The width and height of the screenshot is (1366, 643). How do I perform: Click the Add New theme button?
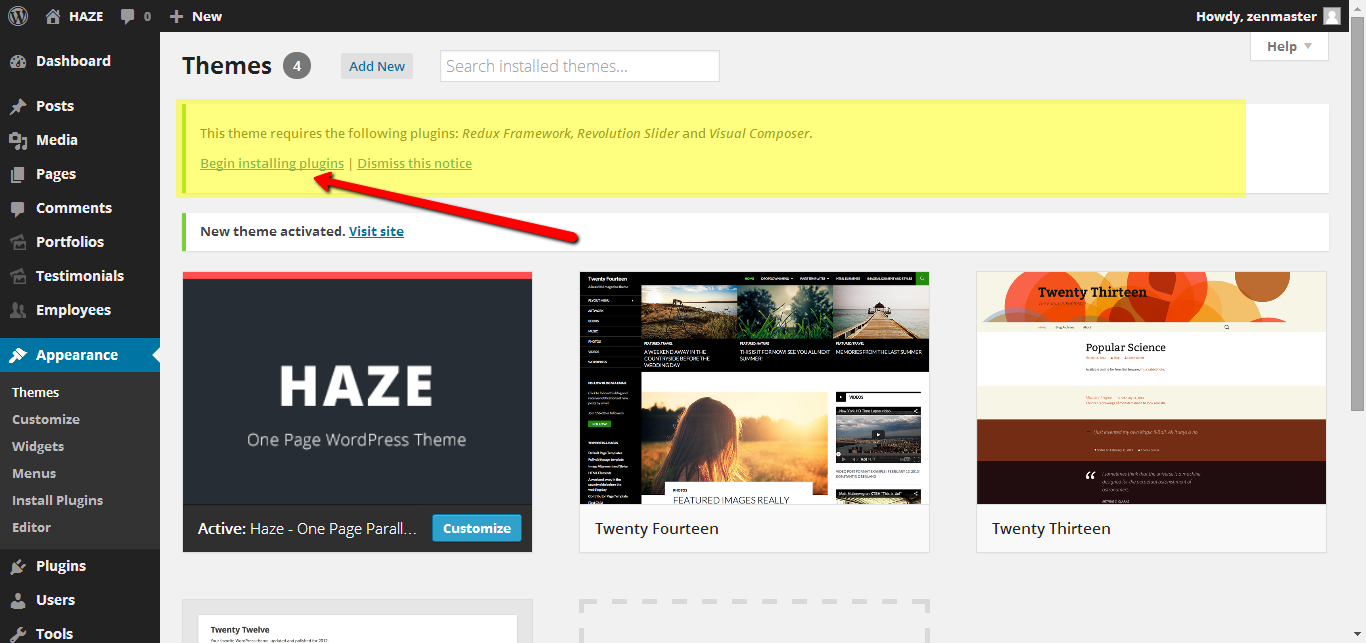point(377,66)
